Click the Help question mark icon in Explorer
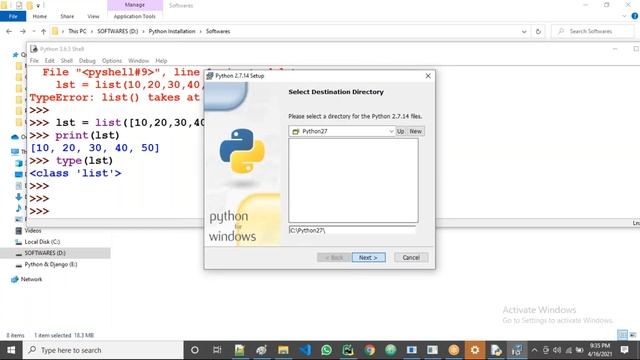 635,16
